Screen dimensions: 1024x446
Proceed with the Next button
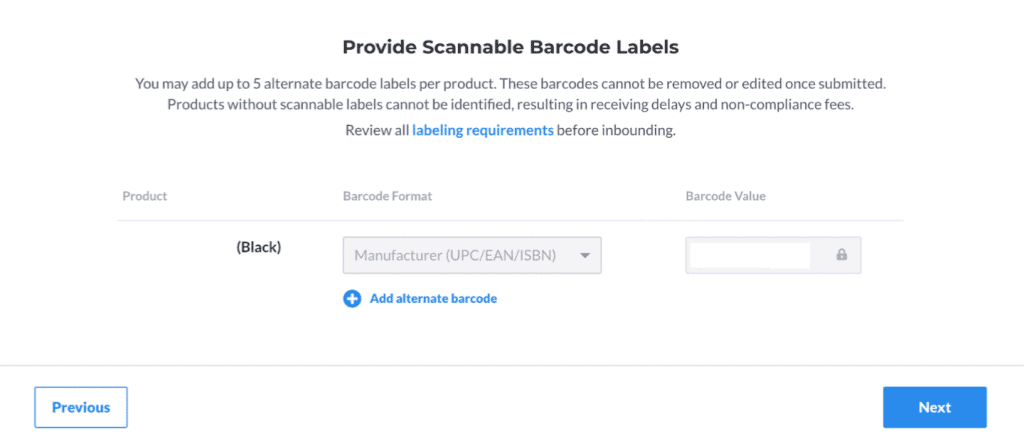[x=934, y=407]
